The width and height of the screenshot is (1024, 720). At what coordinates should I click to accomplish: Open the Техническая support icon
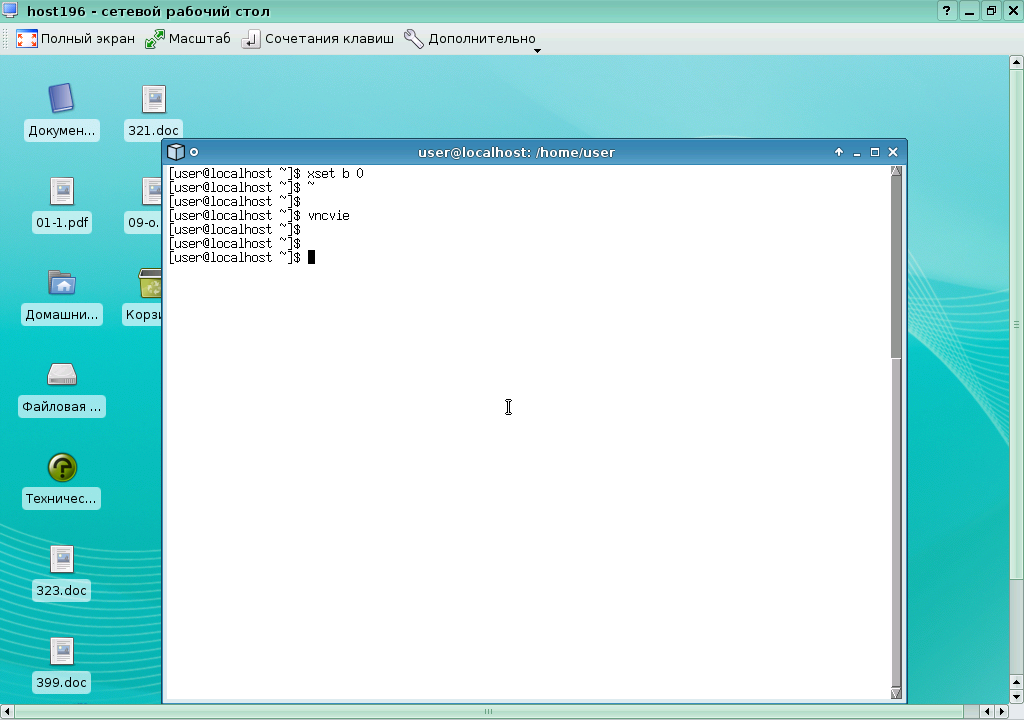coord(62,467)
